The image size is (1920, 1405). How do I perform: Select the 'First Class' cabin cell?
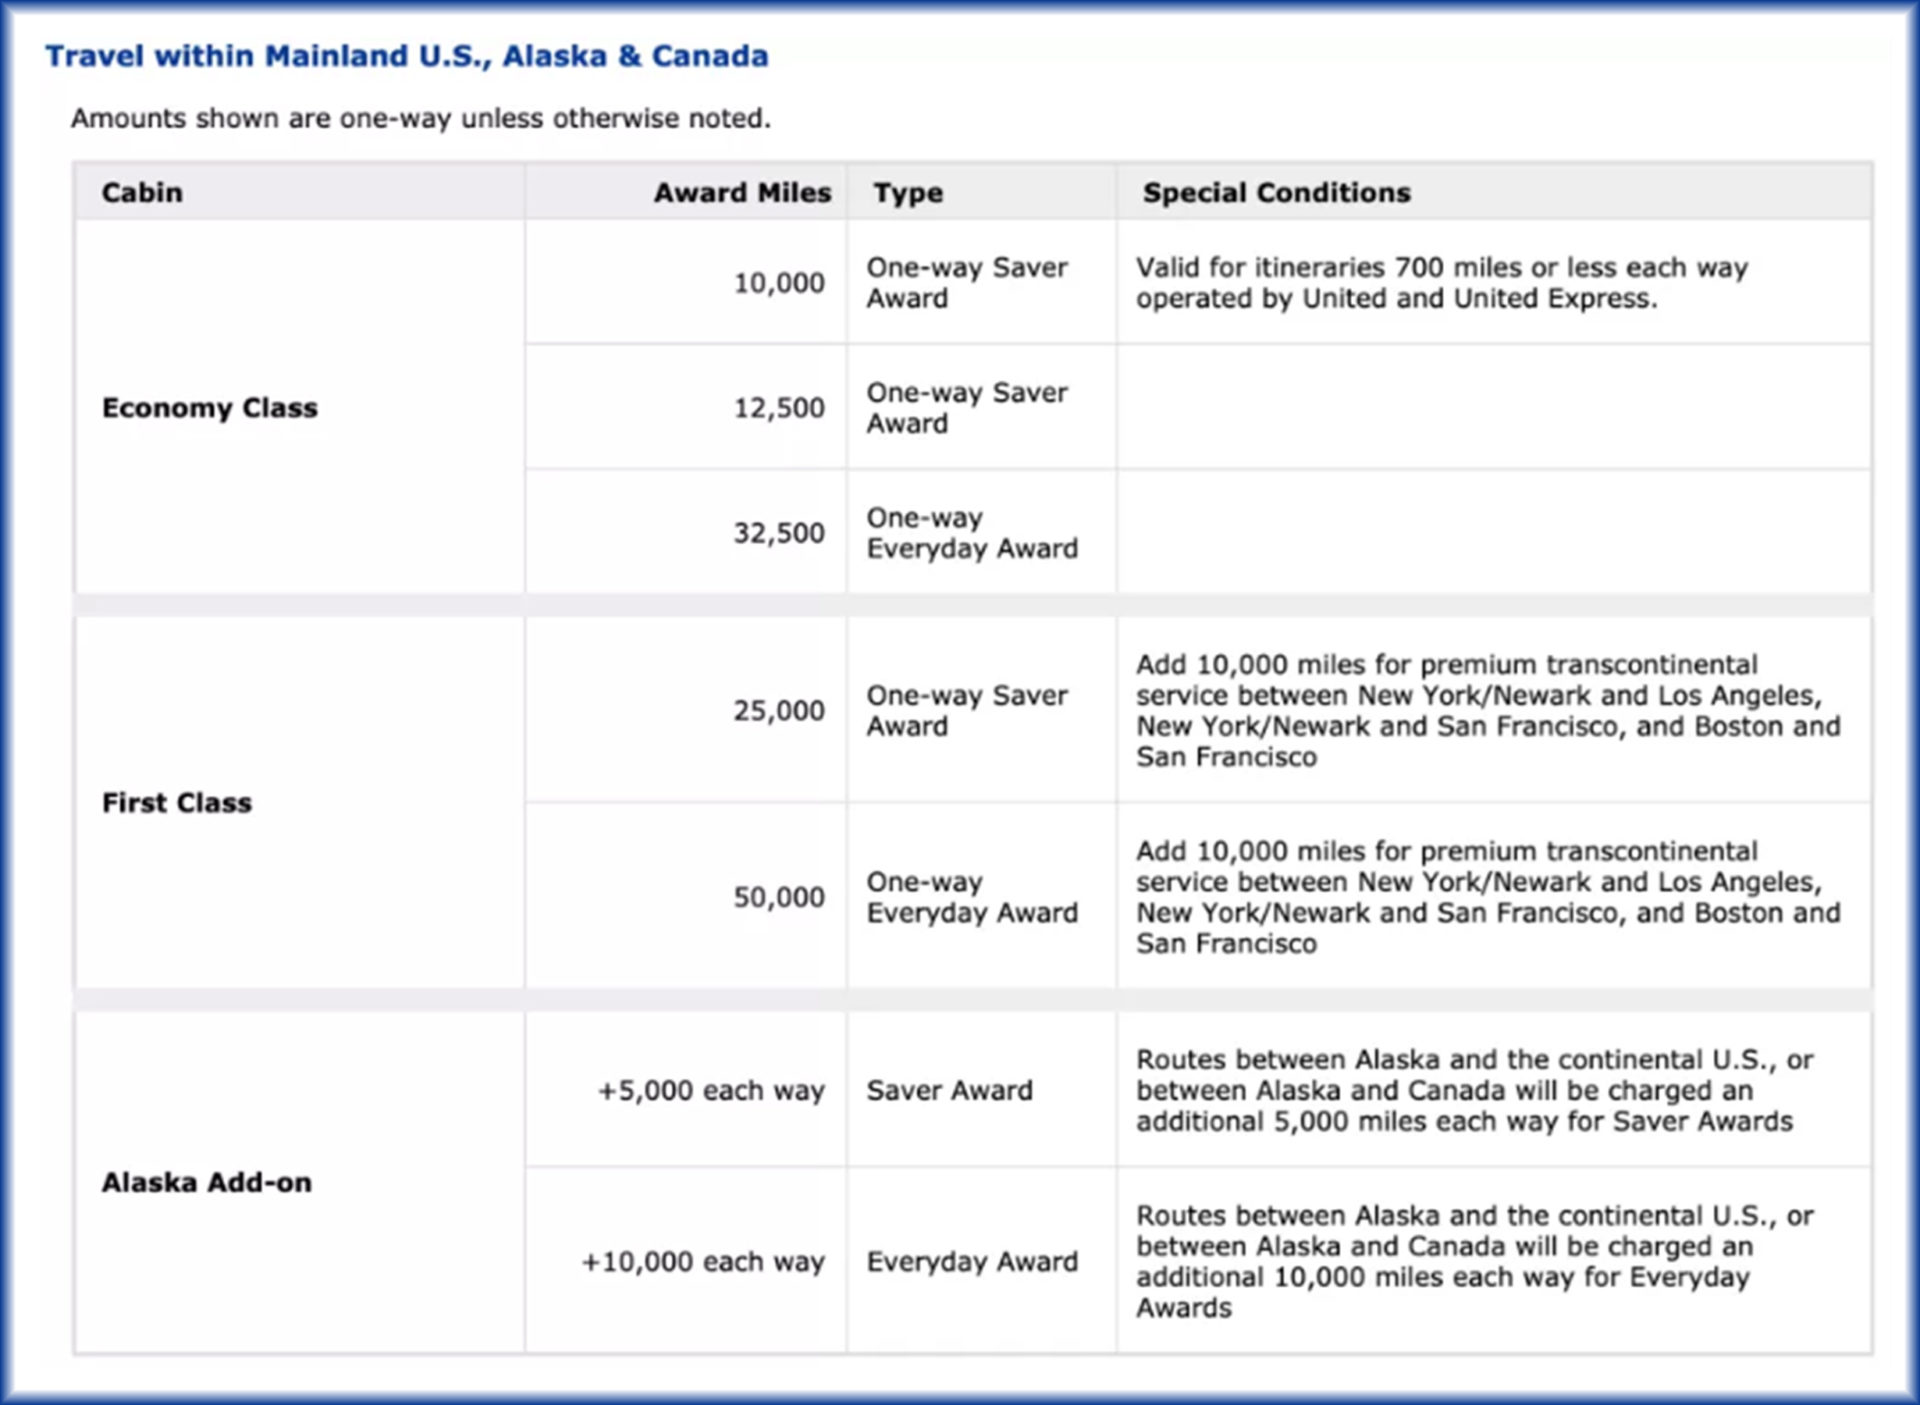click(x=176, y=802)
